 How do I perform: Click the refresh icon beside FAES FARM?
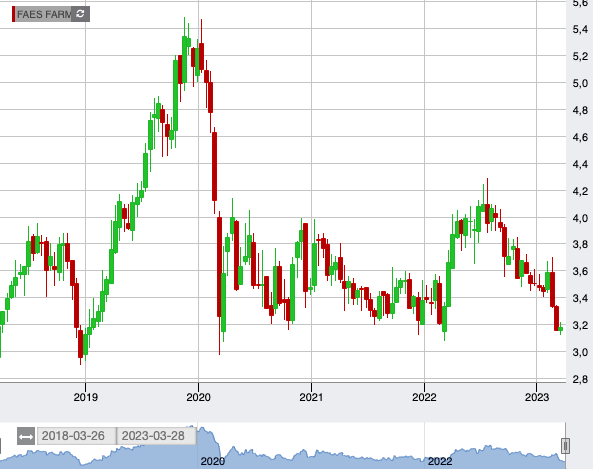click(x=80, y=14)
